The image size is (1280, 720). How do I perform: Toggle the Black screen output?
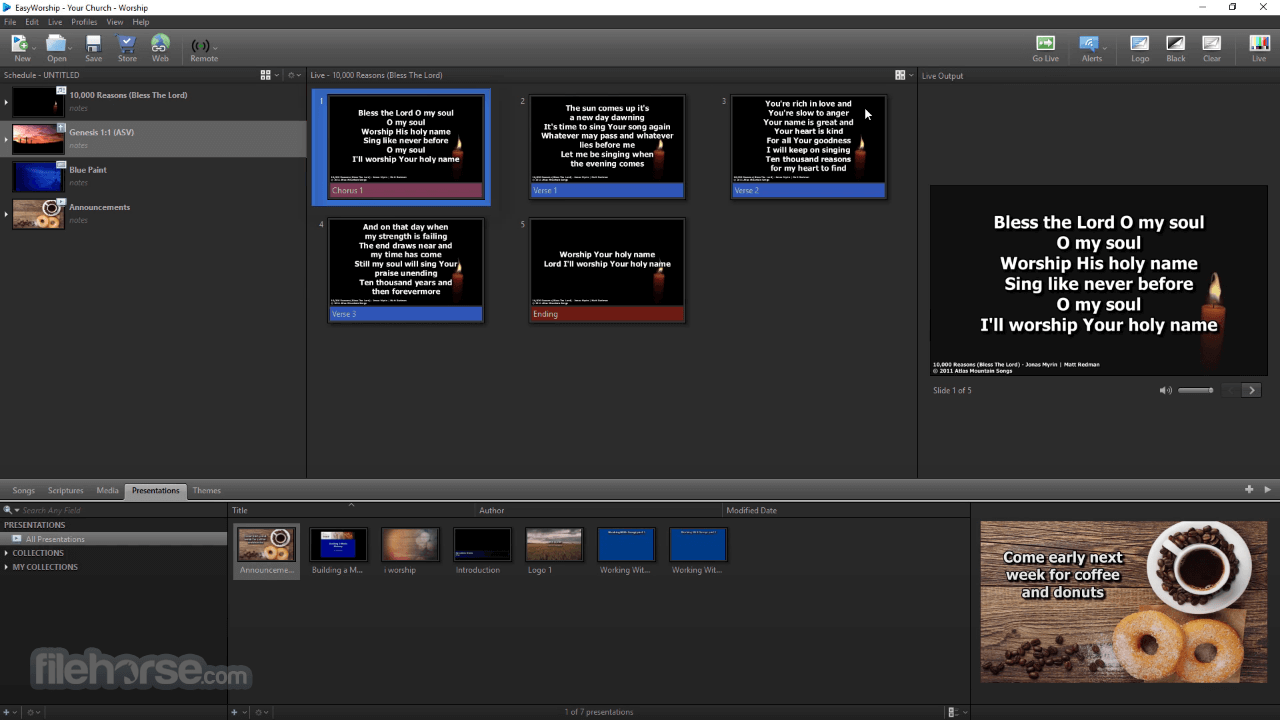click(x=1176, y=43)
